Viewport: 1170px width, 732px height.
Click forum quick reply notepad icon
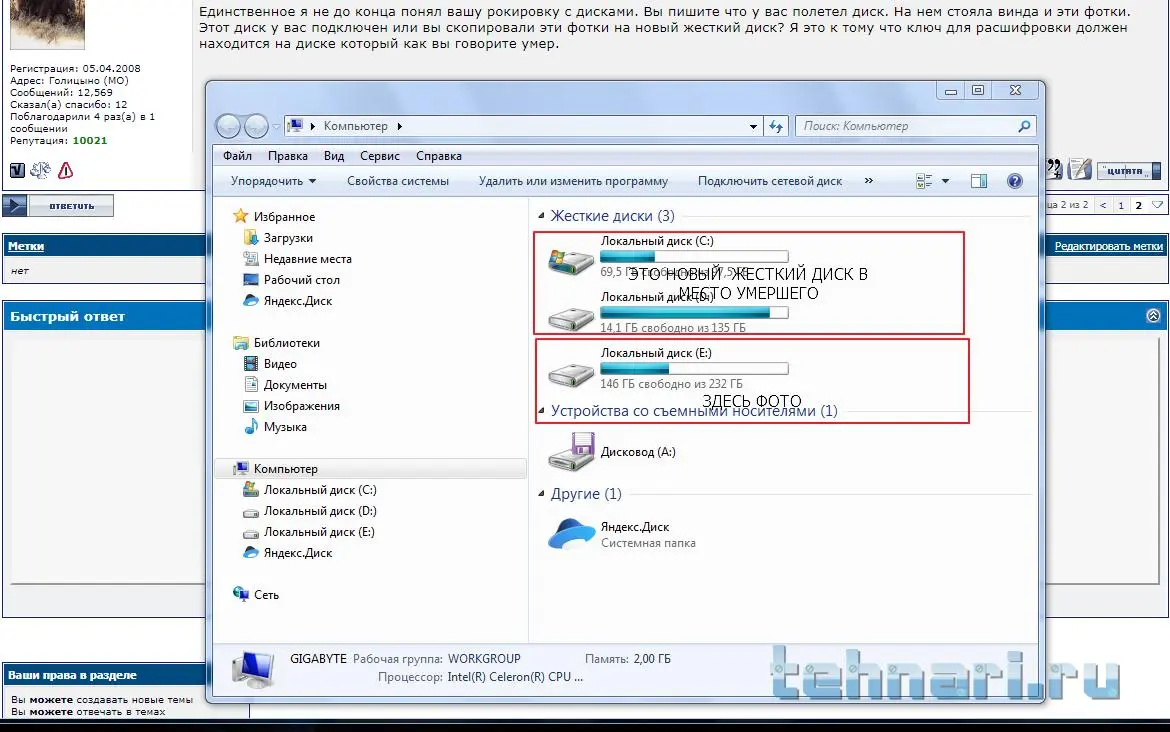(1079, 169)
